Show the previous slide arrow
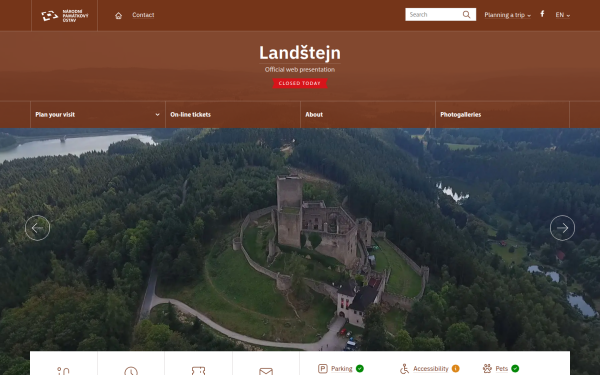This screenshot has width=600, height=375. tap(38, 228)
